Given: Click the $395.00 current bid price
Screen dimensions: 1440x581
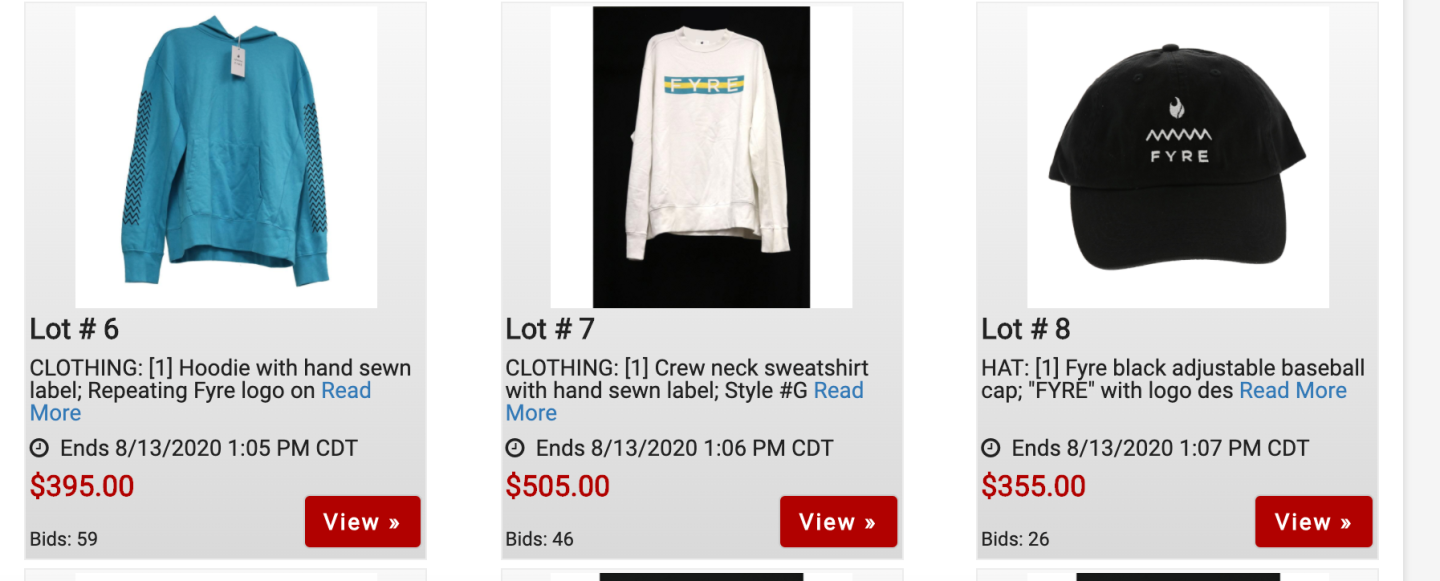Looking at the screenshot, I should [x=82, y=486].
